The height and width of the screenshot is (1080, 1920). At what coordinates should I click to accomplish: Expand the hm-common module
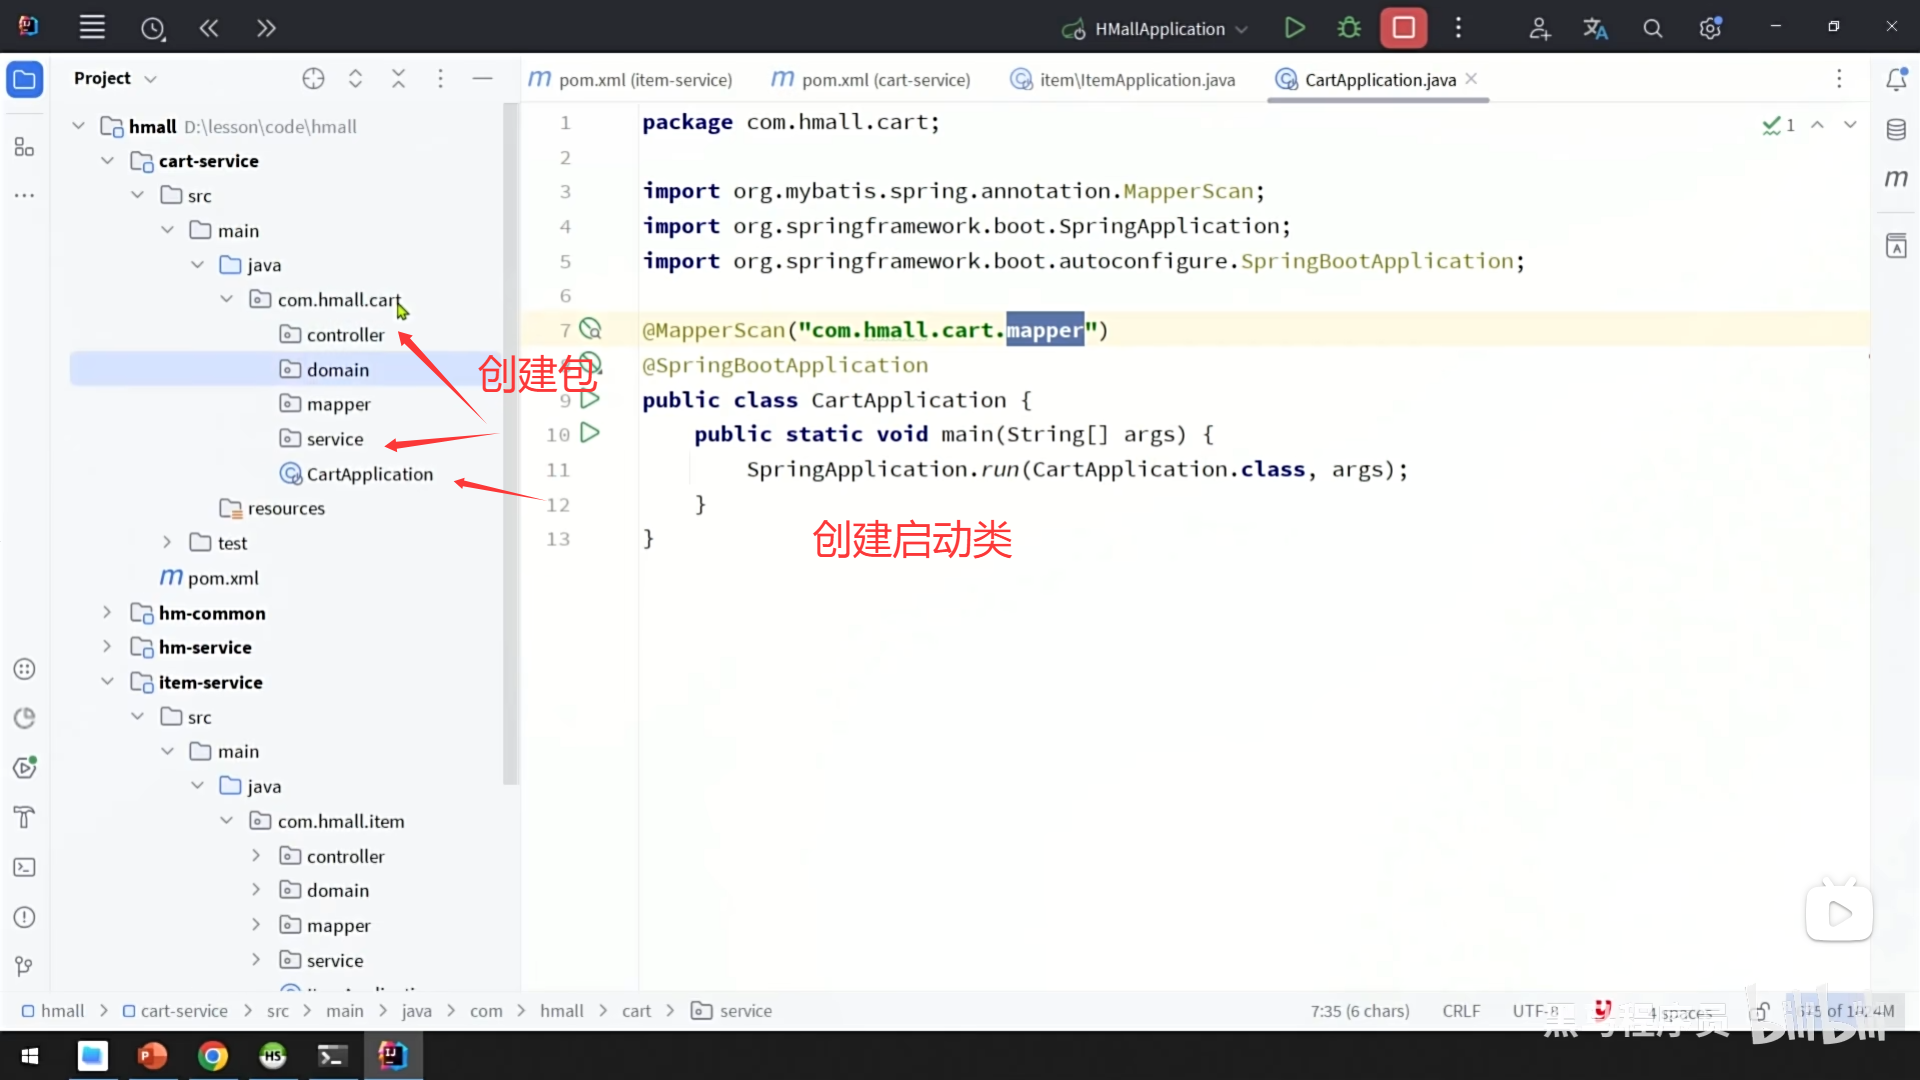pos(107,613)
